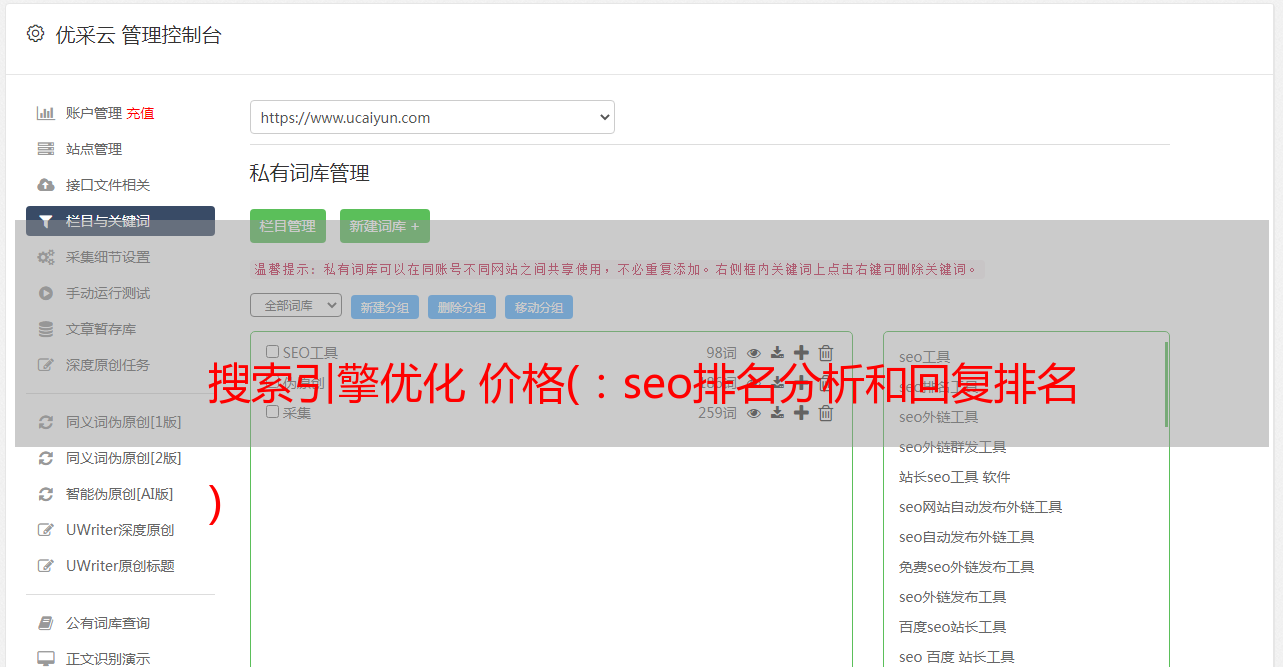This screenshot has width=1283, height=667.
Task: Select 栏目与关键词 in the sidebar
Action: click(120, 221)
